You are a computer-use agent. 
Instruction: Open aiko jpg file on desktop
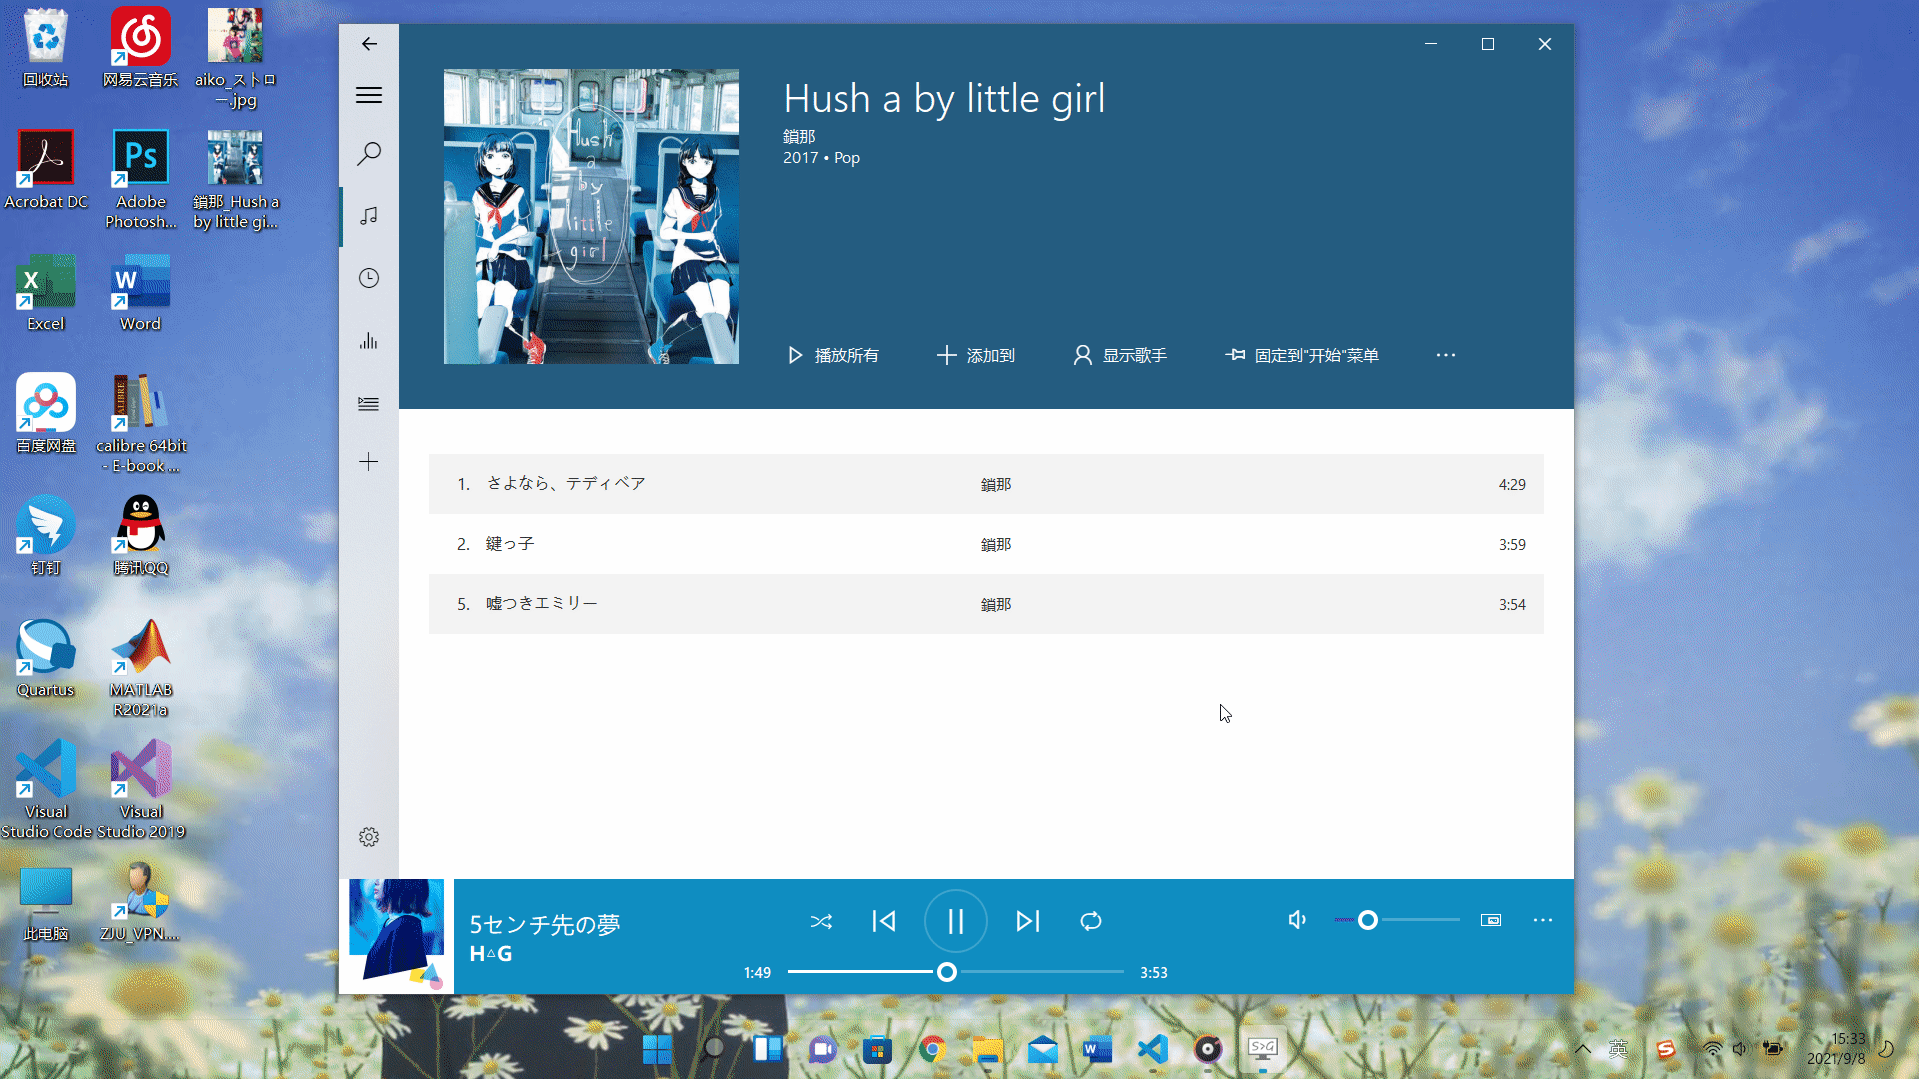(x=235, y=57)
